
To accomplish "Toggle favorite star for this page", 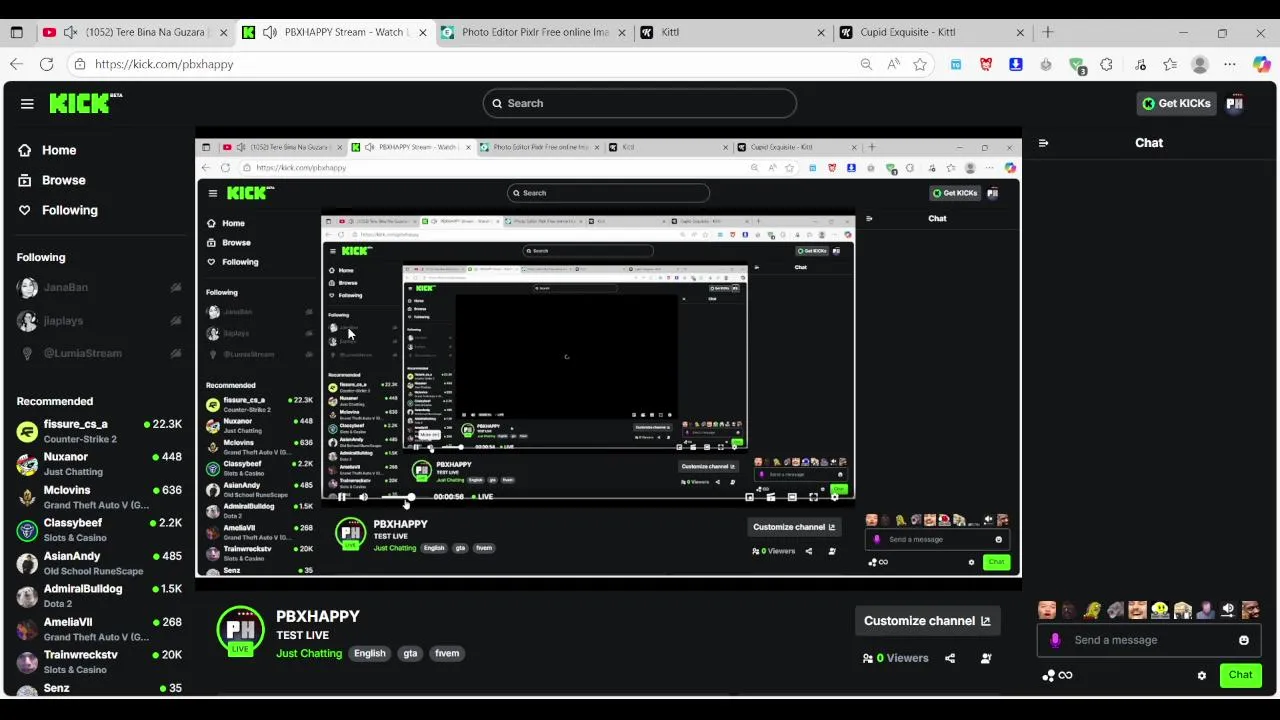I will (x=920, y=64).
